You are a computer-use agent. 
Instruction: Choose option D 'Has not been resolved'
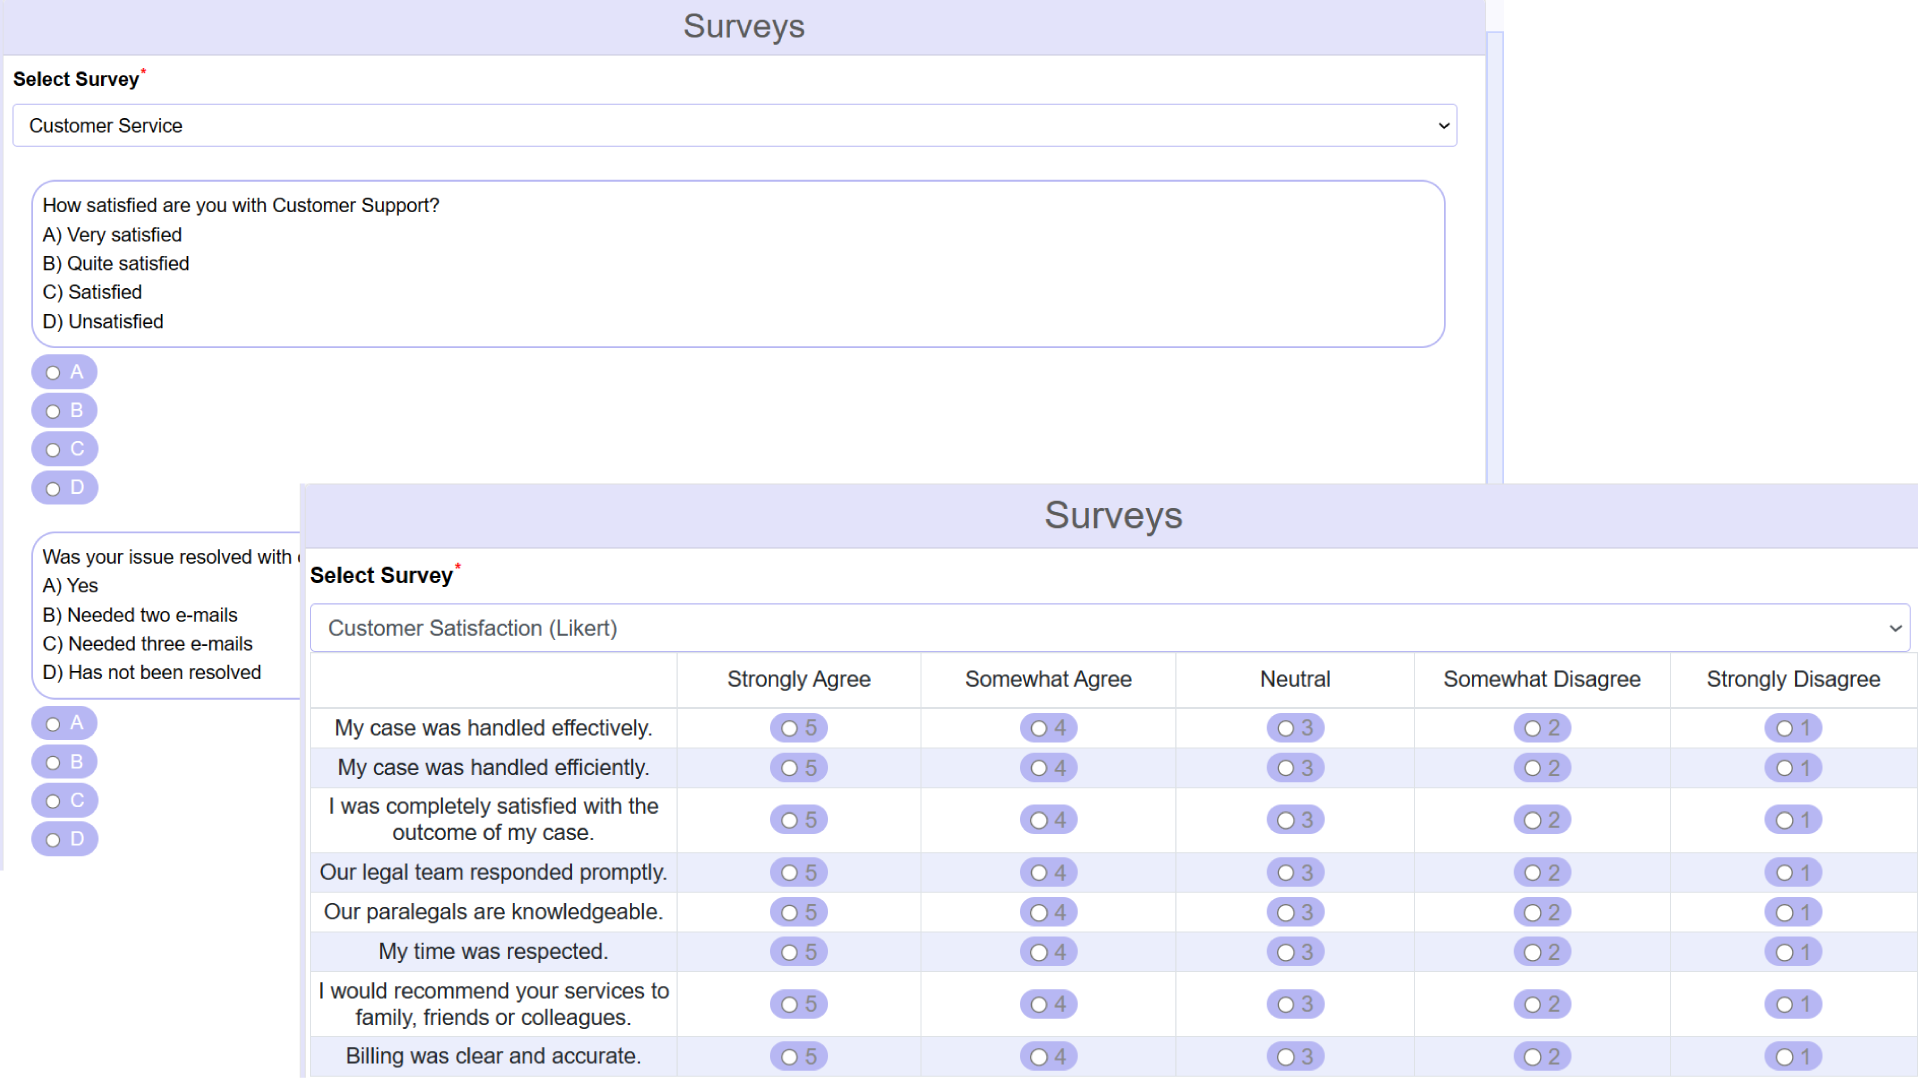64,838
